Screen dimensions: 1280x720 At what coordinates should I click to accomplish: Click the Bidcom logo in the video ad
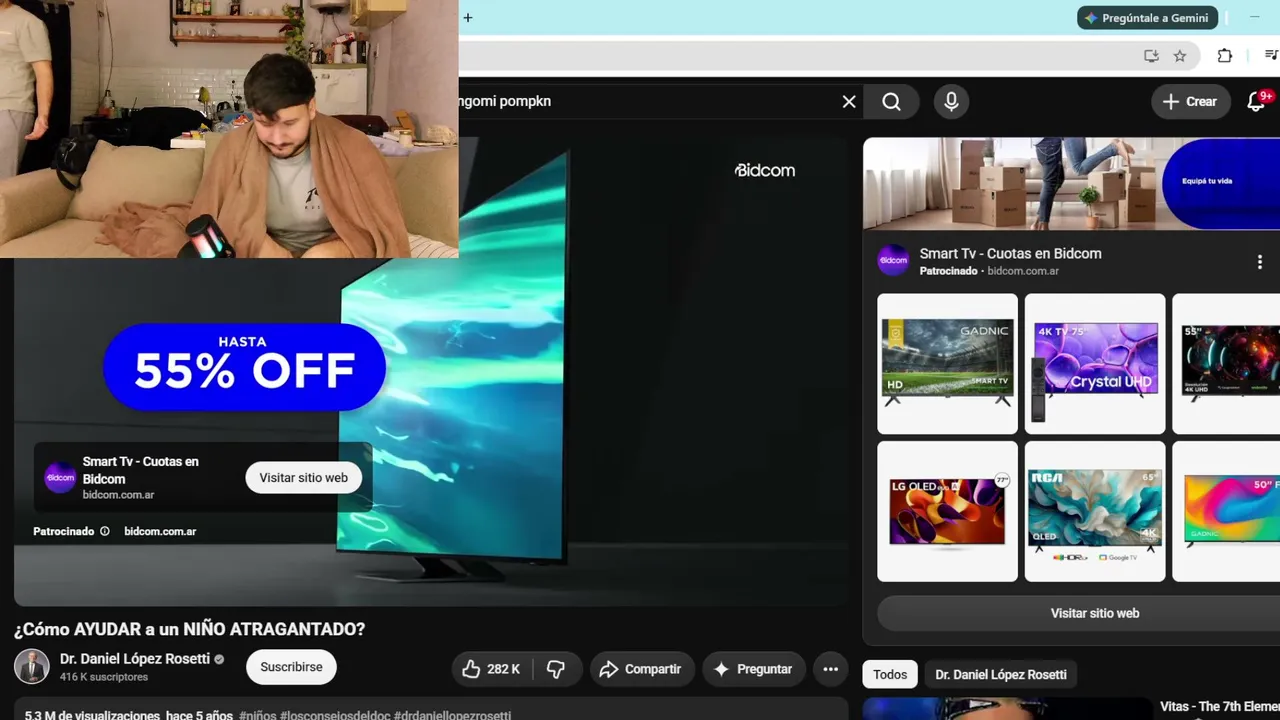coord(765,170)
